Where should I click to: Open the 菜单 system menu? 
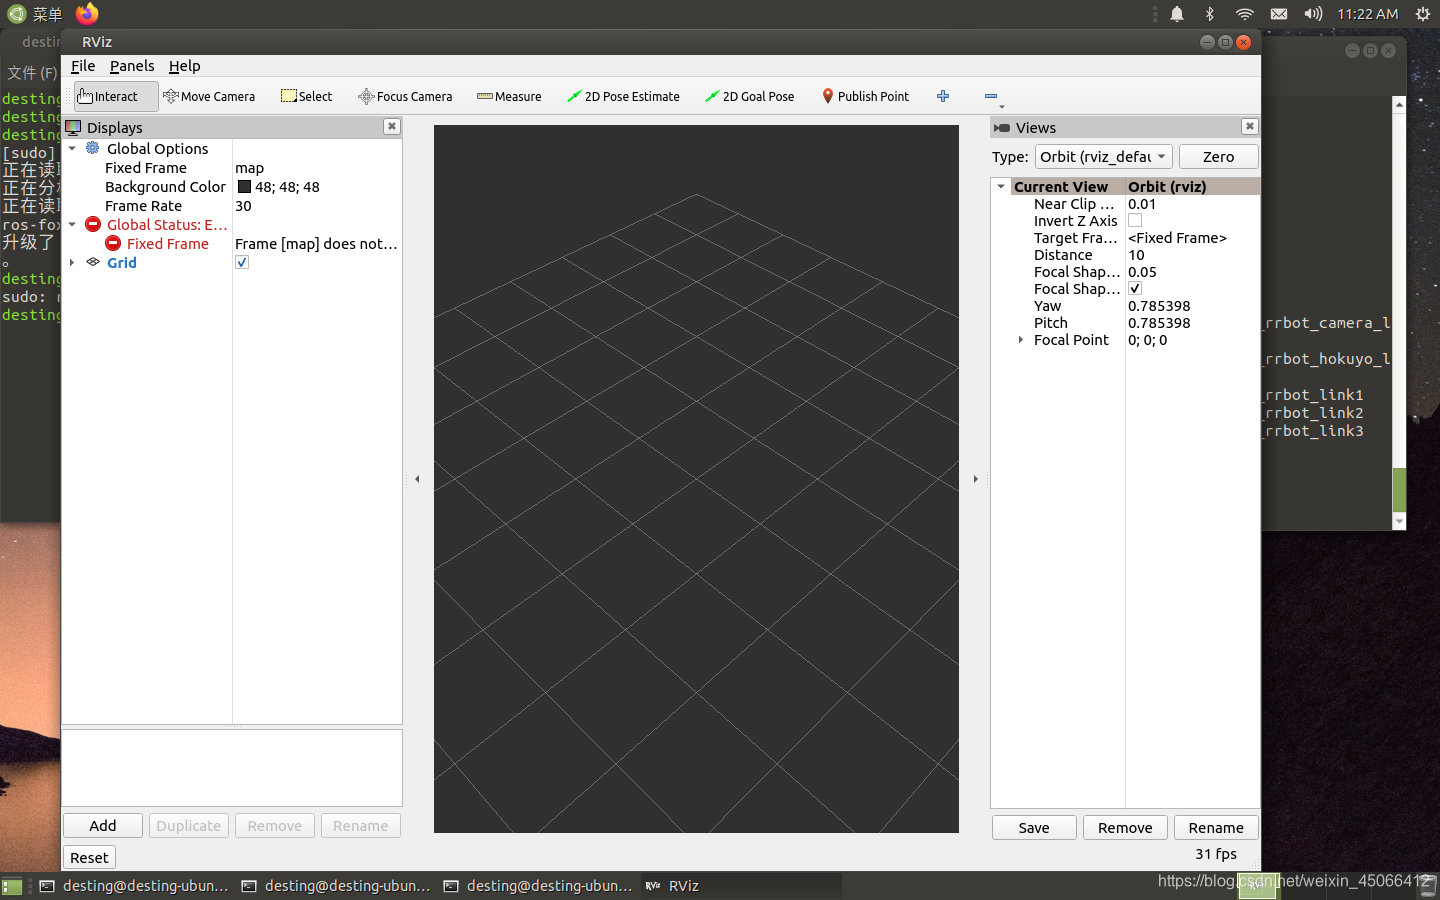click(x=36, y=14)
